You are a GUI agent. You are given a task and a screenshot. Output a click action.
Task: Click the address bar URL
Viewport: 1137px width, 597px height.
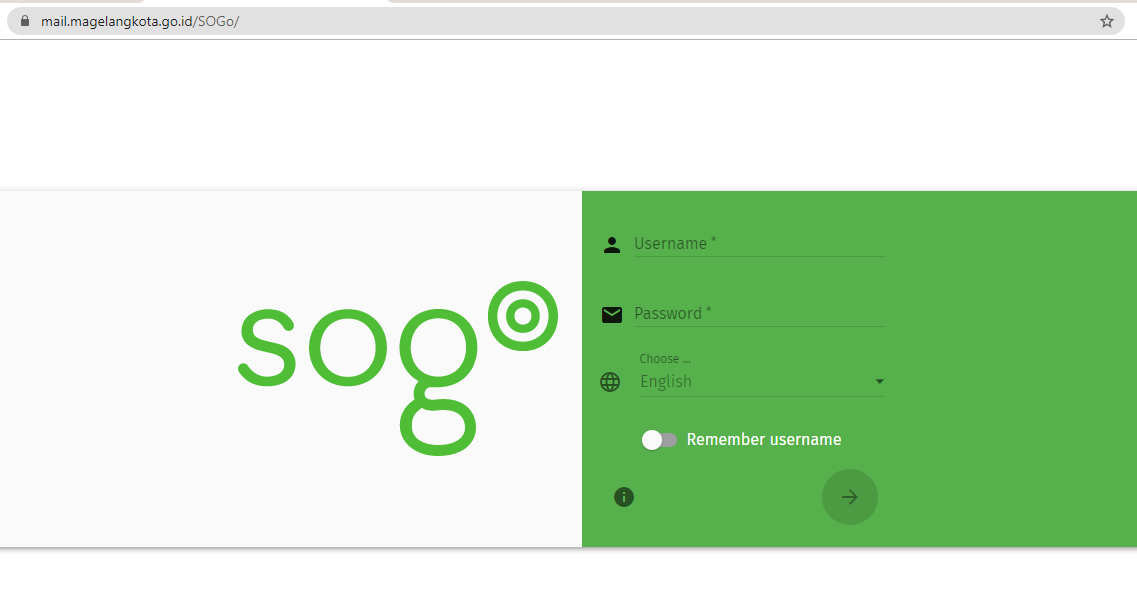click(140, 21)
